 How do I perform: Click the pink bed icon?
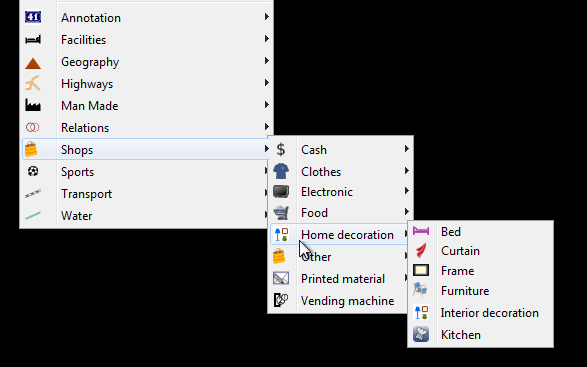421,231
